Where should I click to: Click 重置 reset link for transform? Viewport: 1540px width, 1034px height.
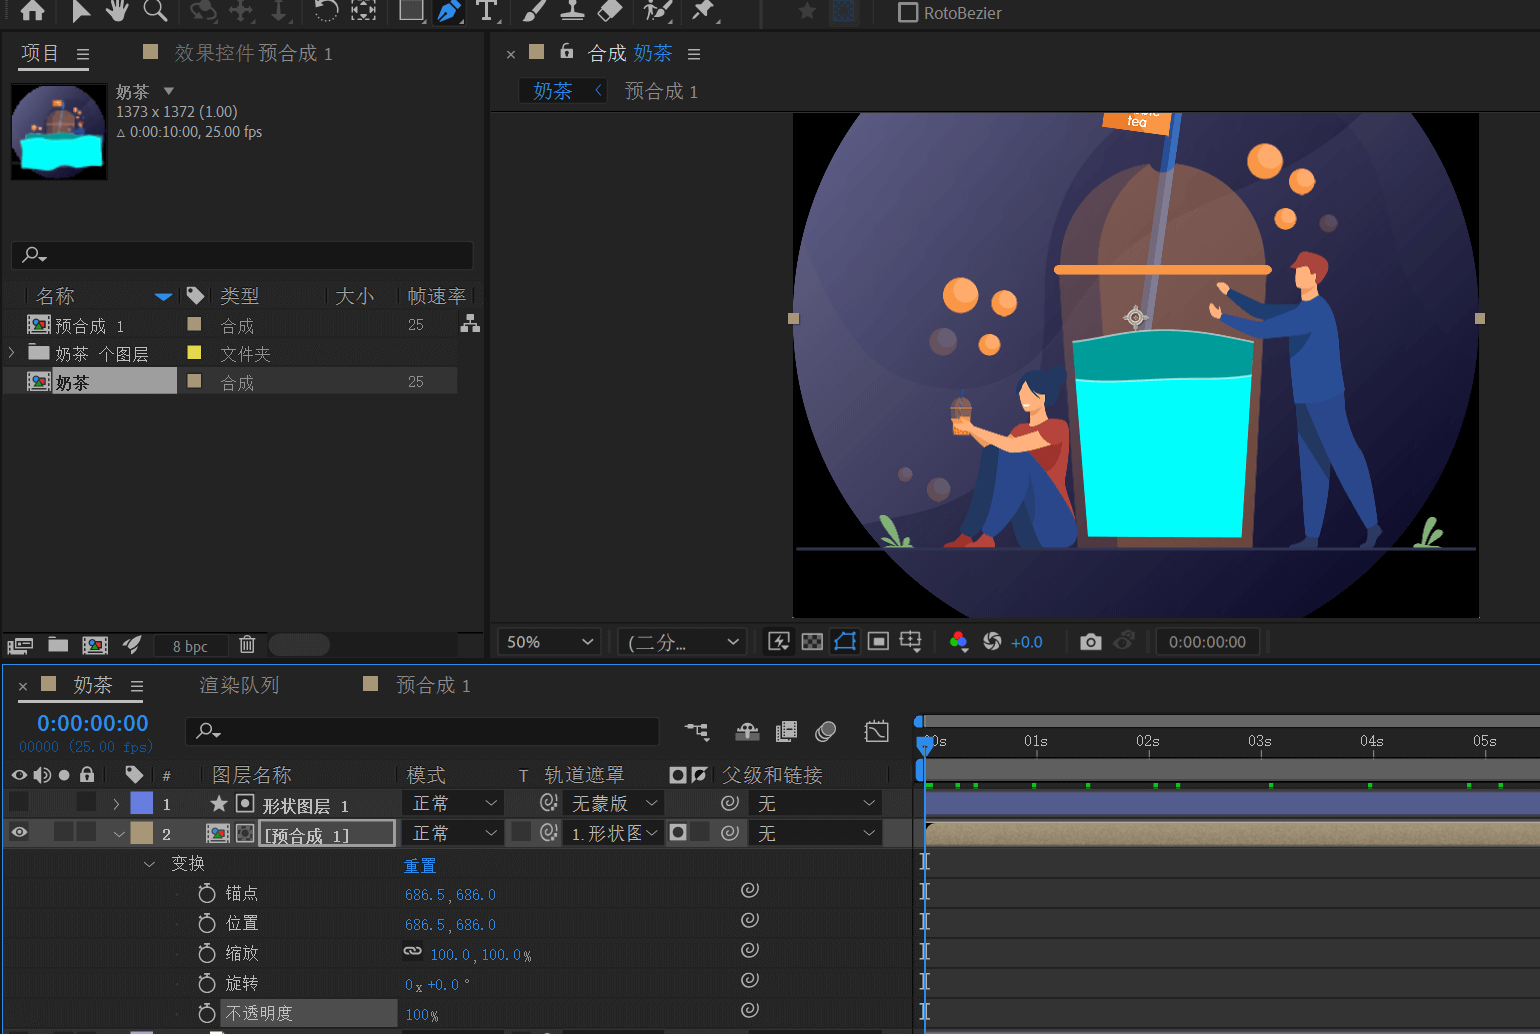[x=419, y=865]
